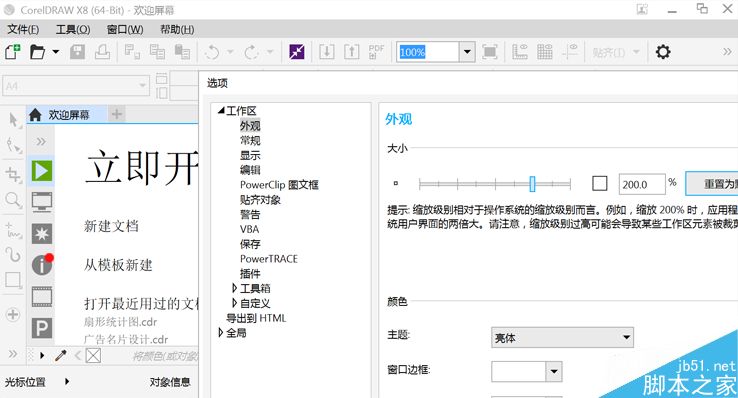Open recent file 扇形统计图.cdr
Viewport: 738px width, 398px height.
[x=120, y=322]
